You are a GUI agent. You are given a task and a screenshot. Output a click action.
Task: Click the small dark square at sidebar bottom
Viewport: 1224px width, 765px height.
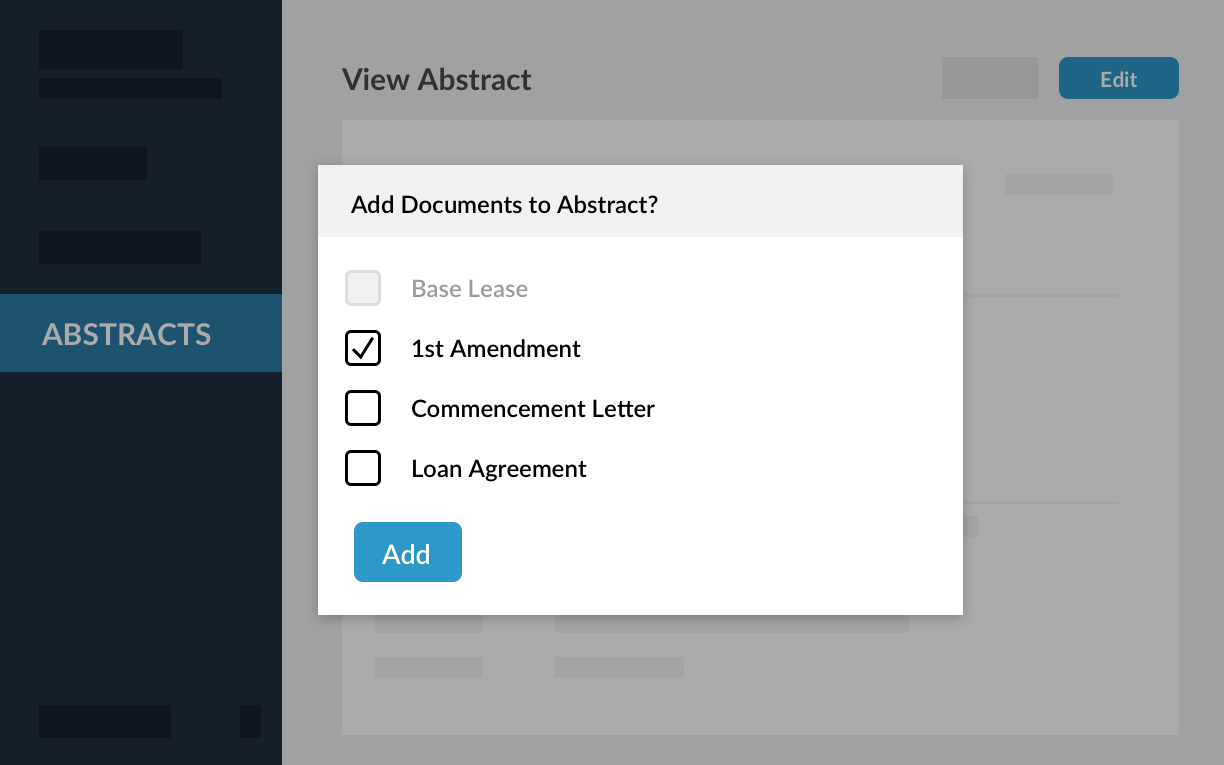pyautogui.click(x=250, y=721)
